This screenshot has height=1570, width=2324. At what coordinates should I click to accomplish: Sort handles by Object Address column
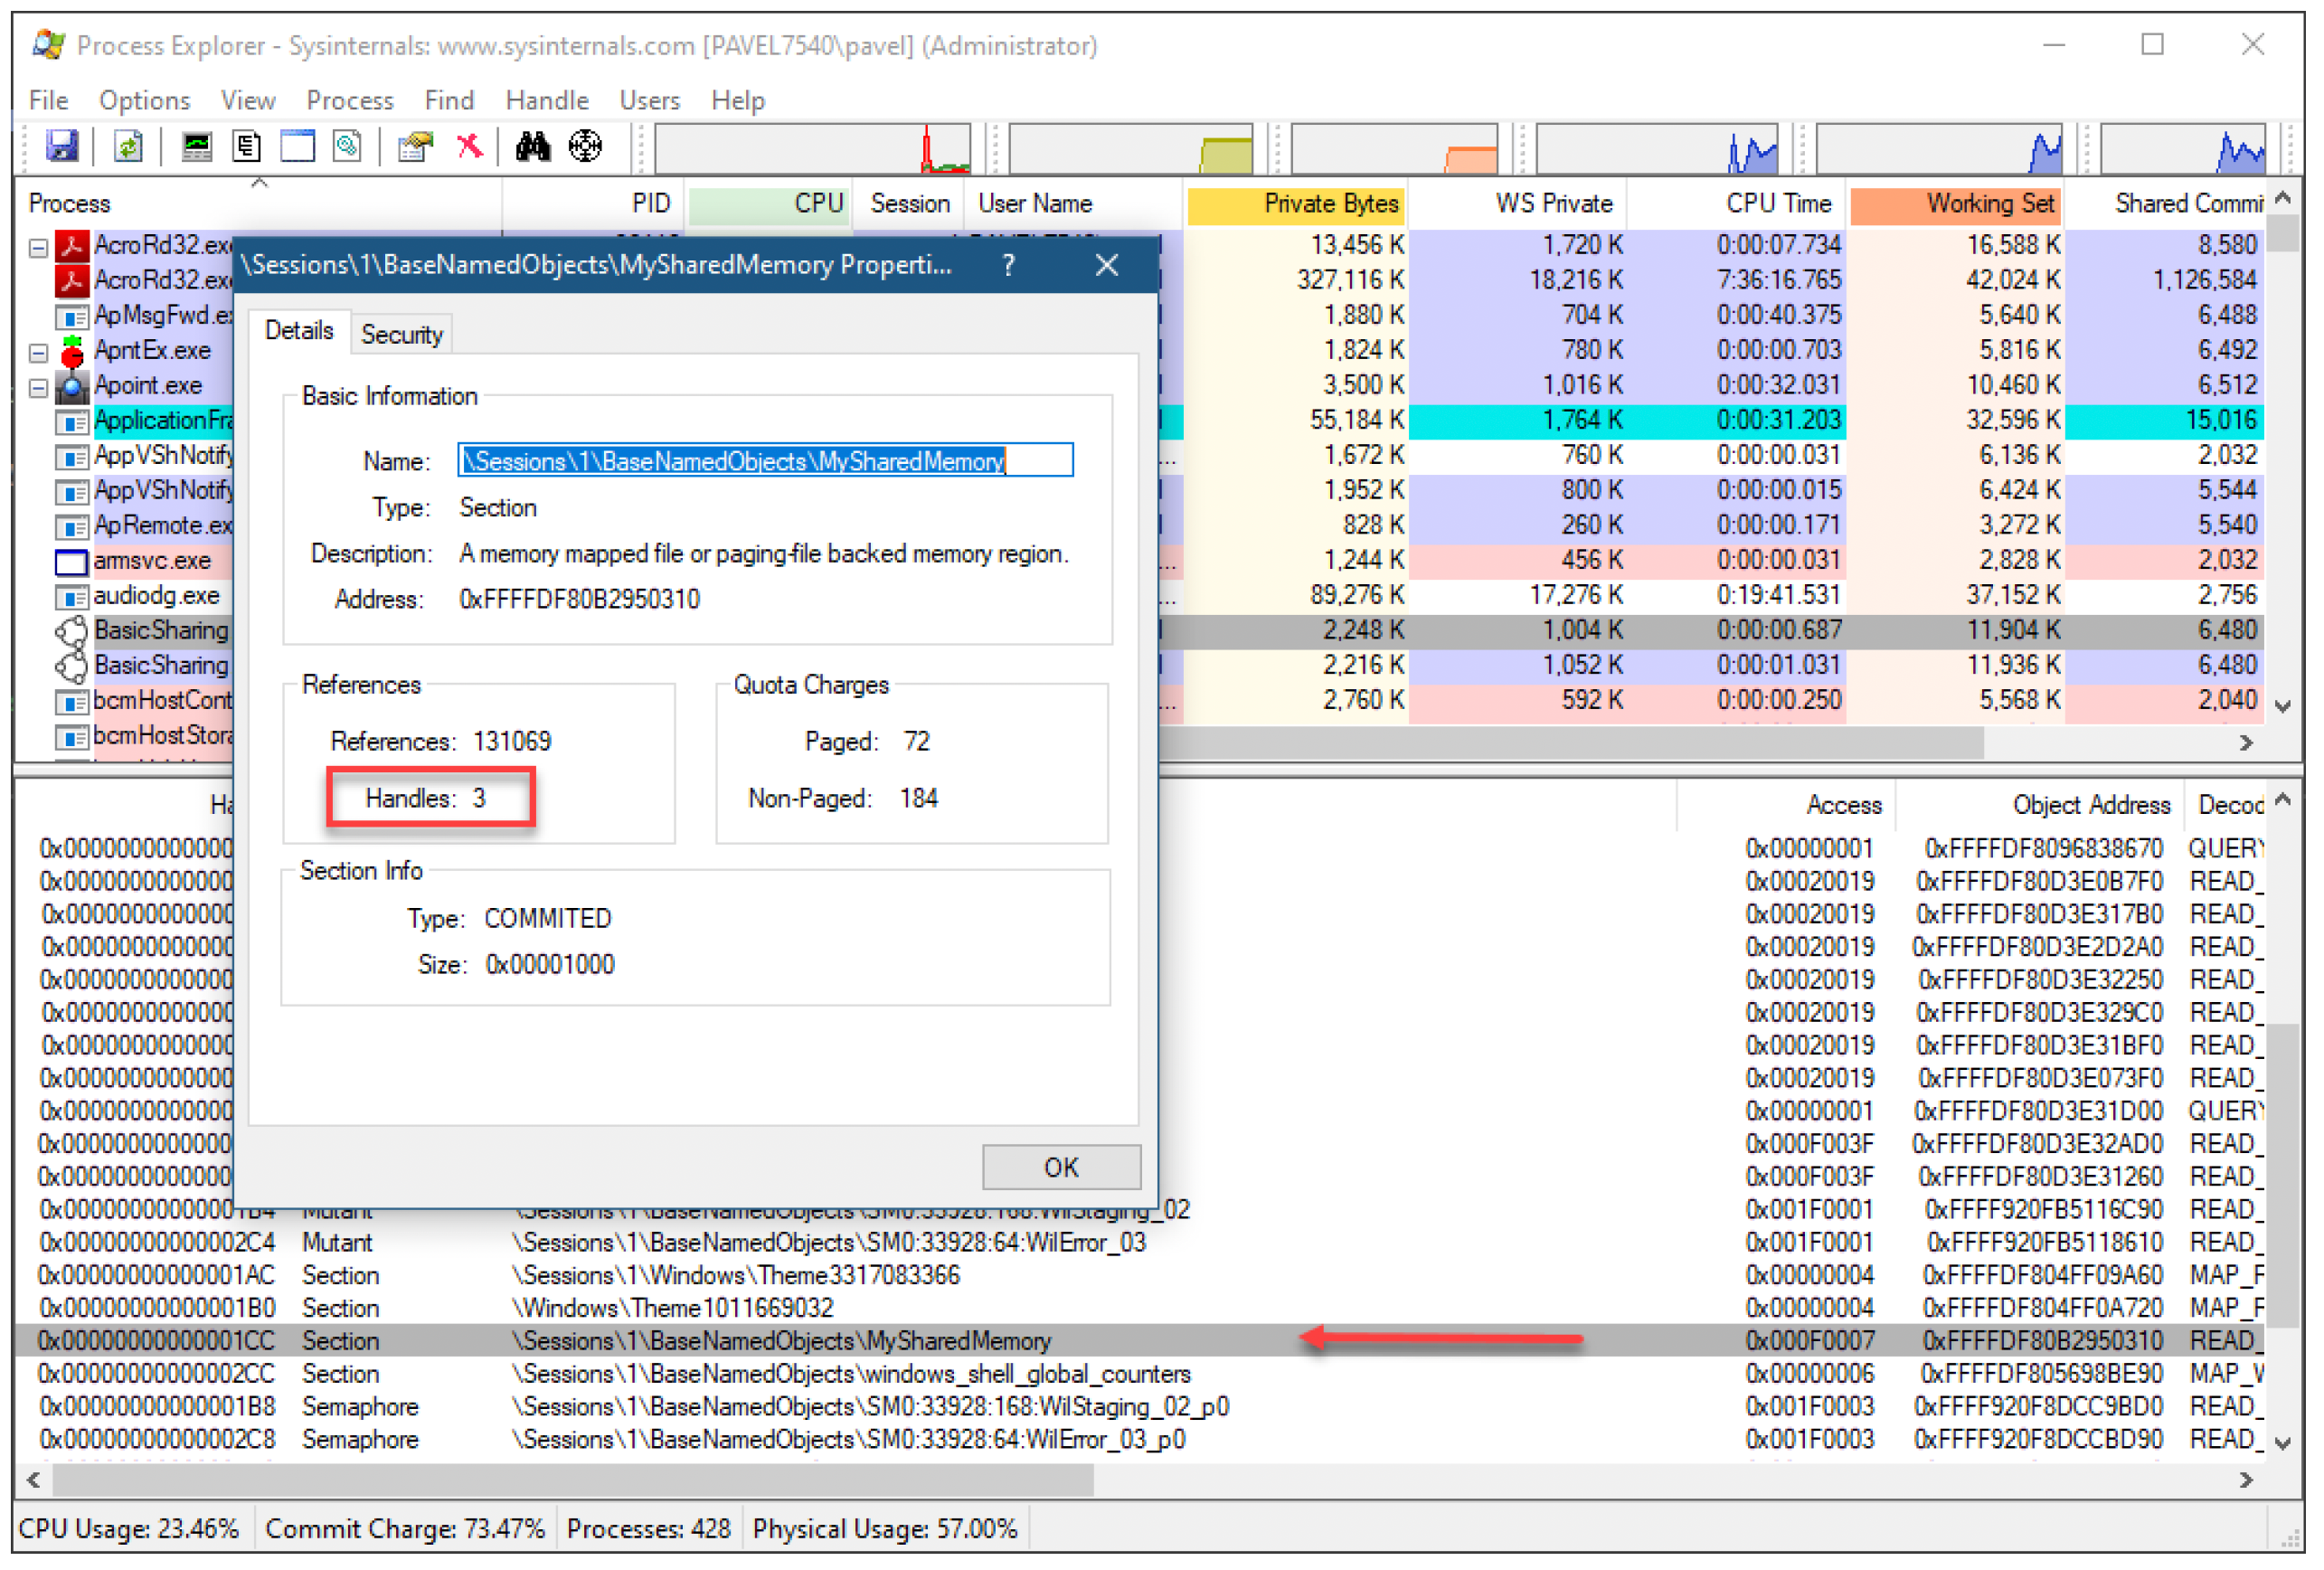(x=2041, y=805)
